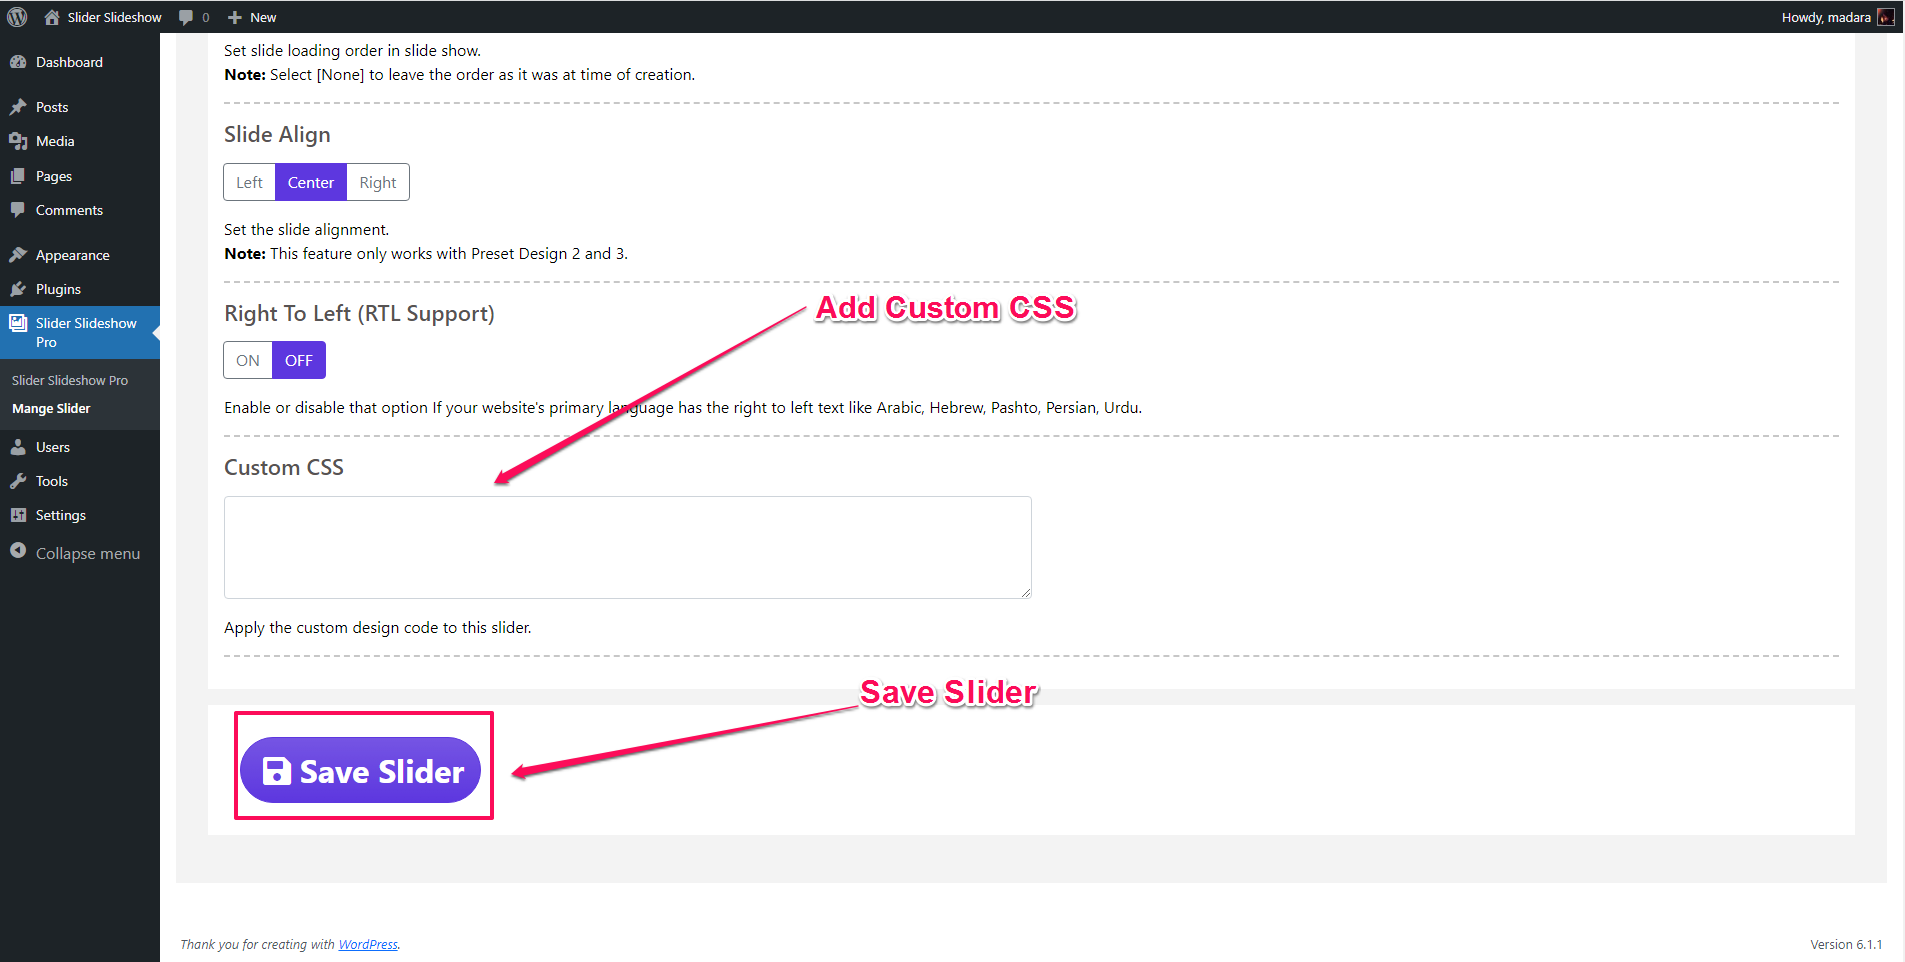
Task: Click the plus icon beside New
Action: (x=235, y=17)
